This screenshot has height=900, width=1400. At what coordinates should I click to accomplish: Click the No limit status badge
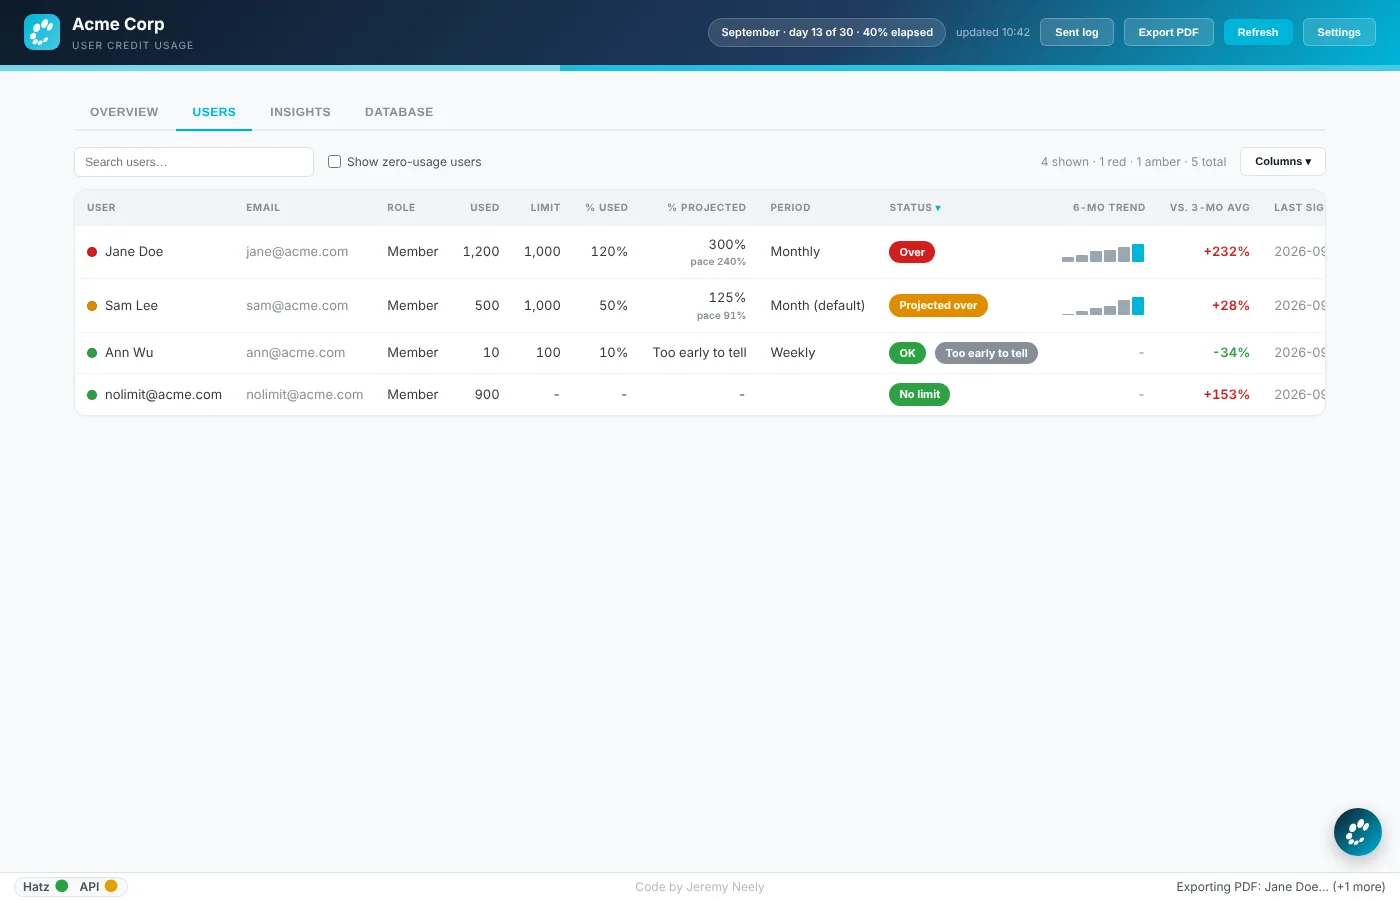[x=919, y=395]
